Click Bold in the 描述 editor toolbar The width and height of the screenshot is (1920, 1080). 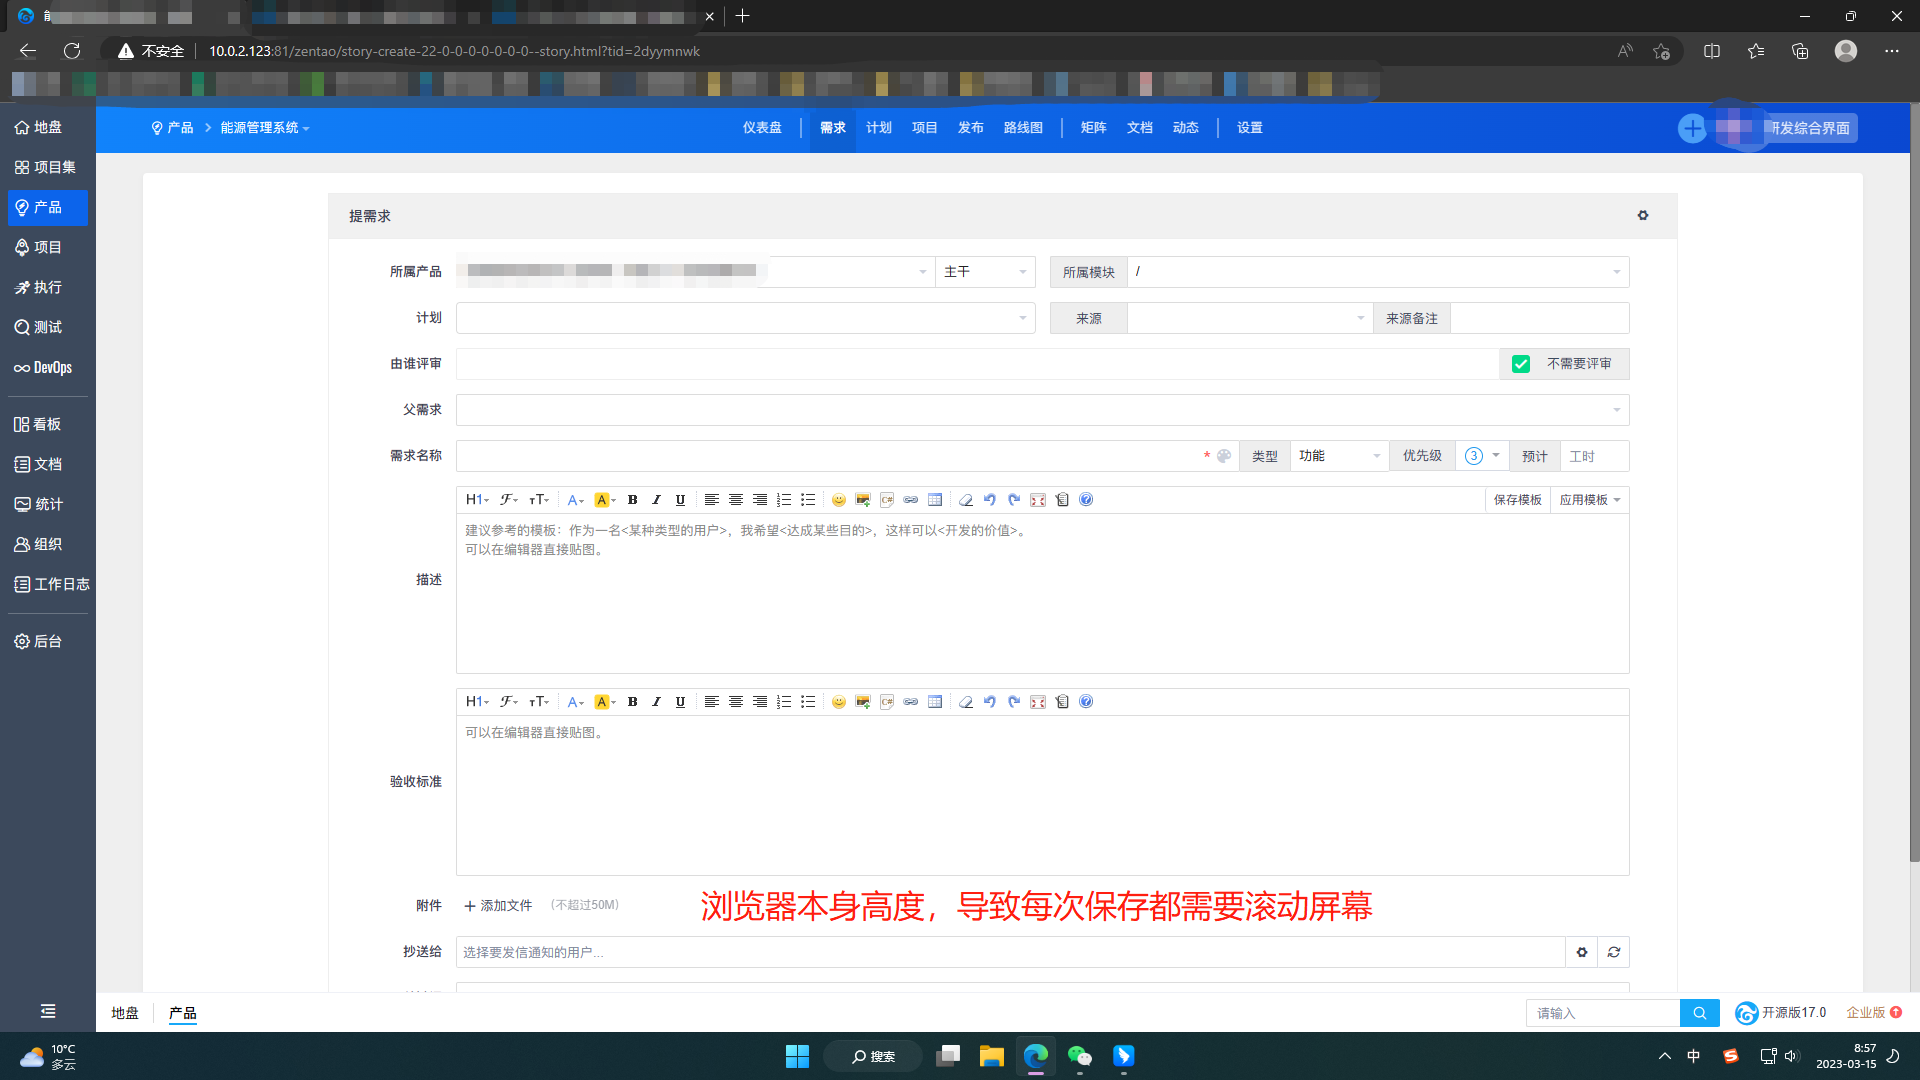[632, 500]
